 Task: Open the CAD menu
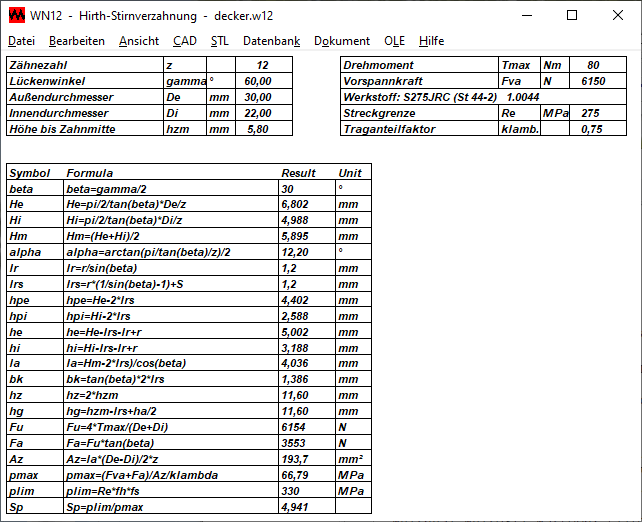[x=185, y=41]
